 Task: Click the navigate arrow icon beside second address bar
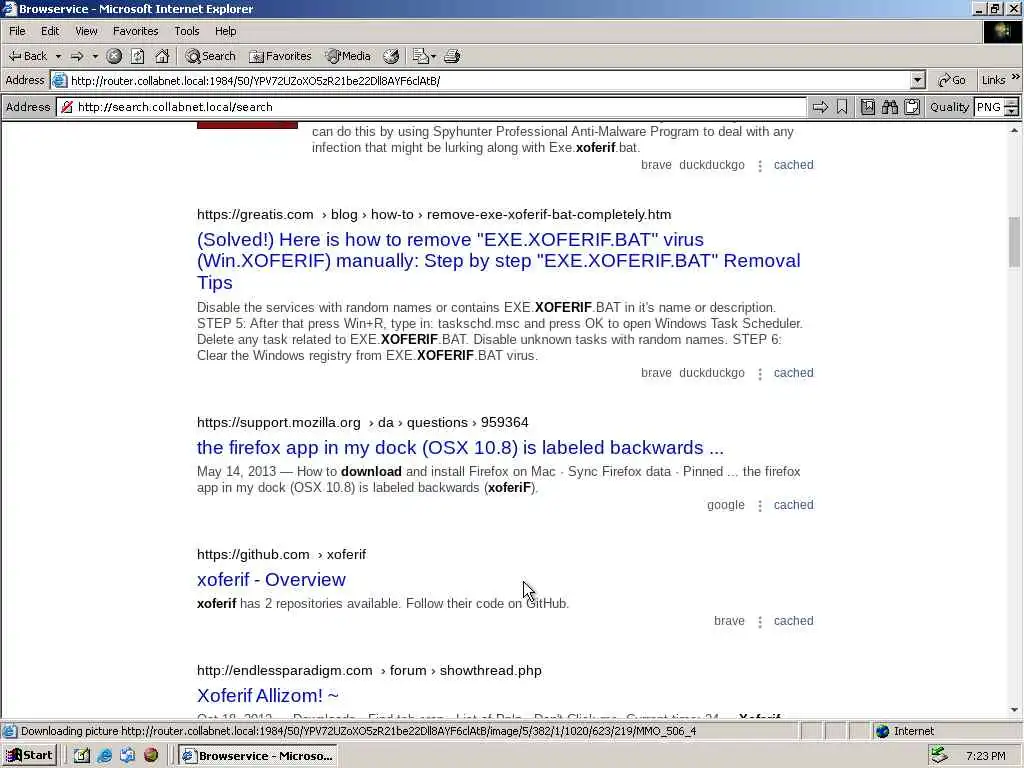click(x=820, y=107)
